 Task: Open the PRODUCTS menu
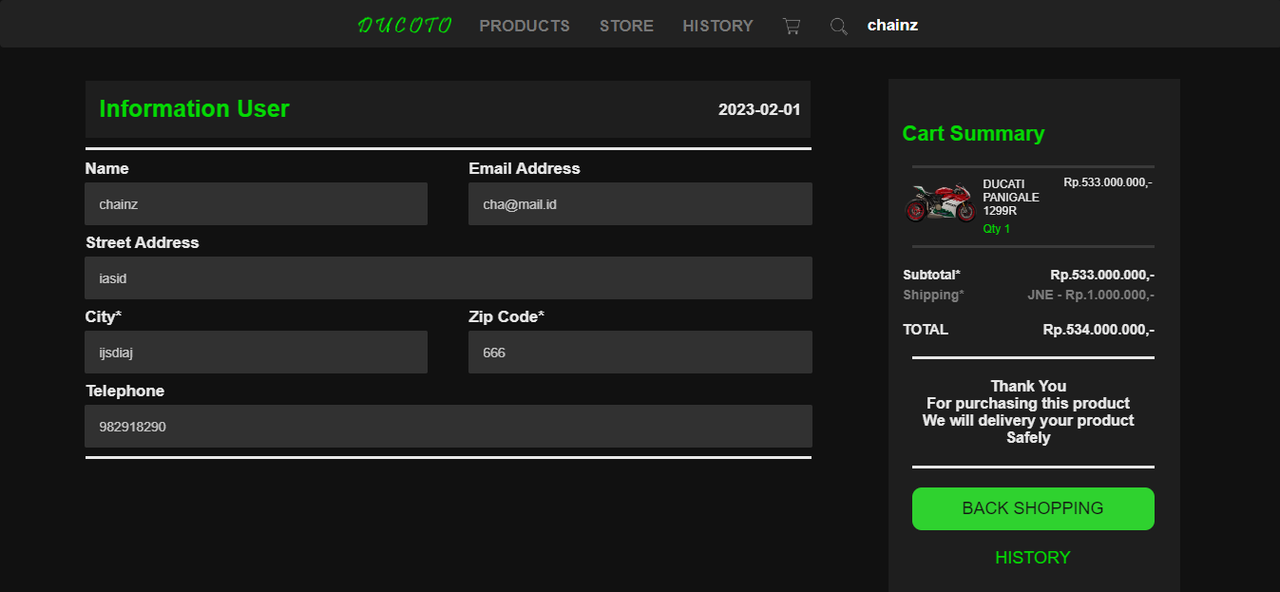525,26
